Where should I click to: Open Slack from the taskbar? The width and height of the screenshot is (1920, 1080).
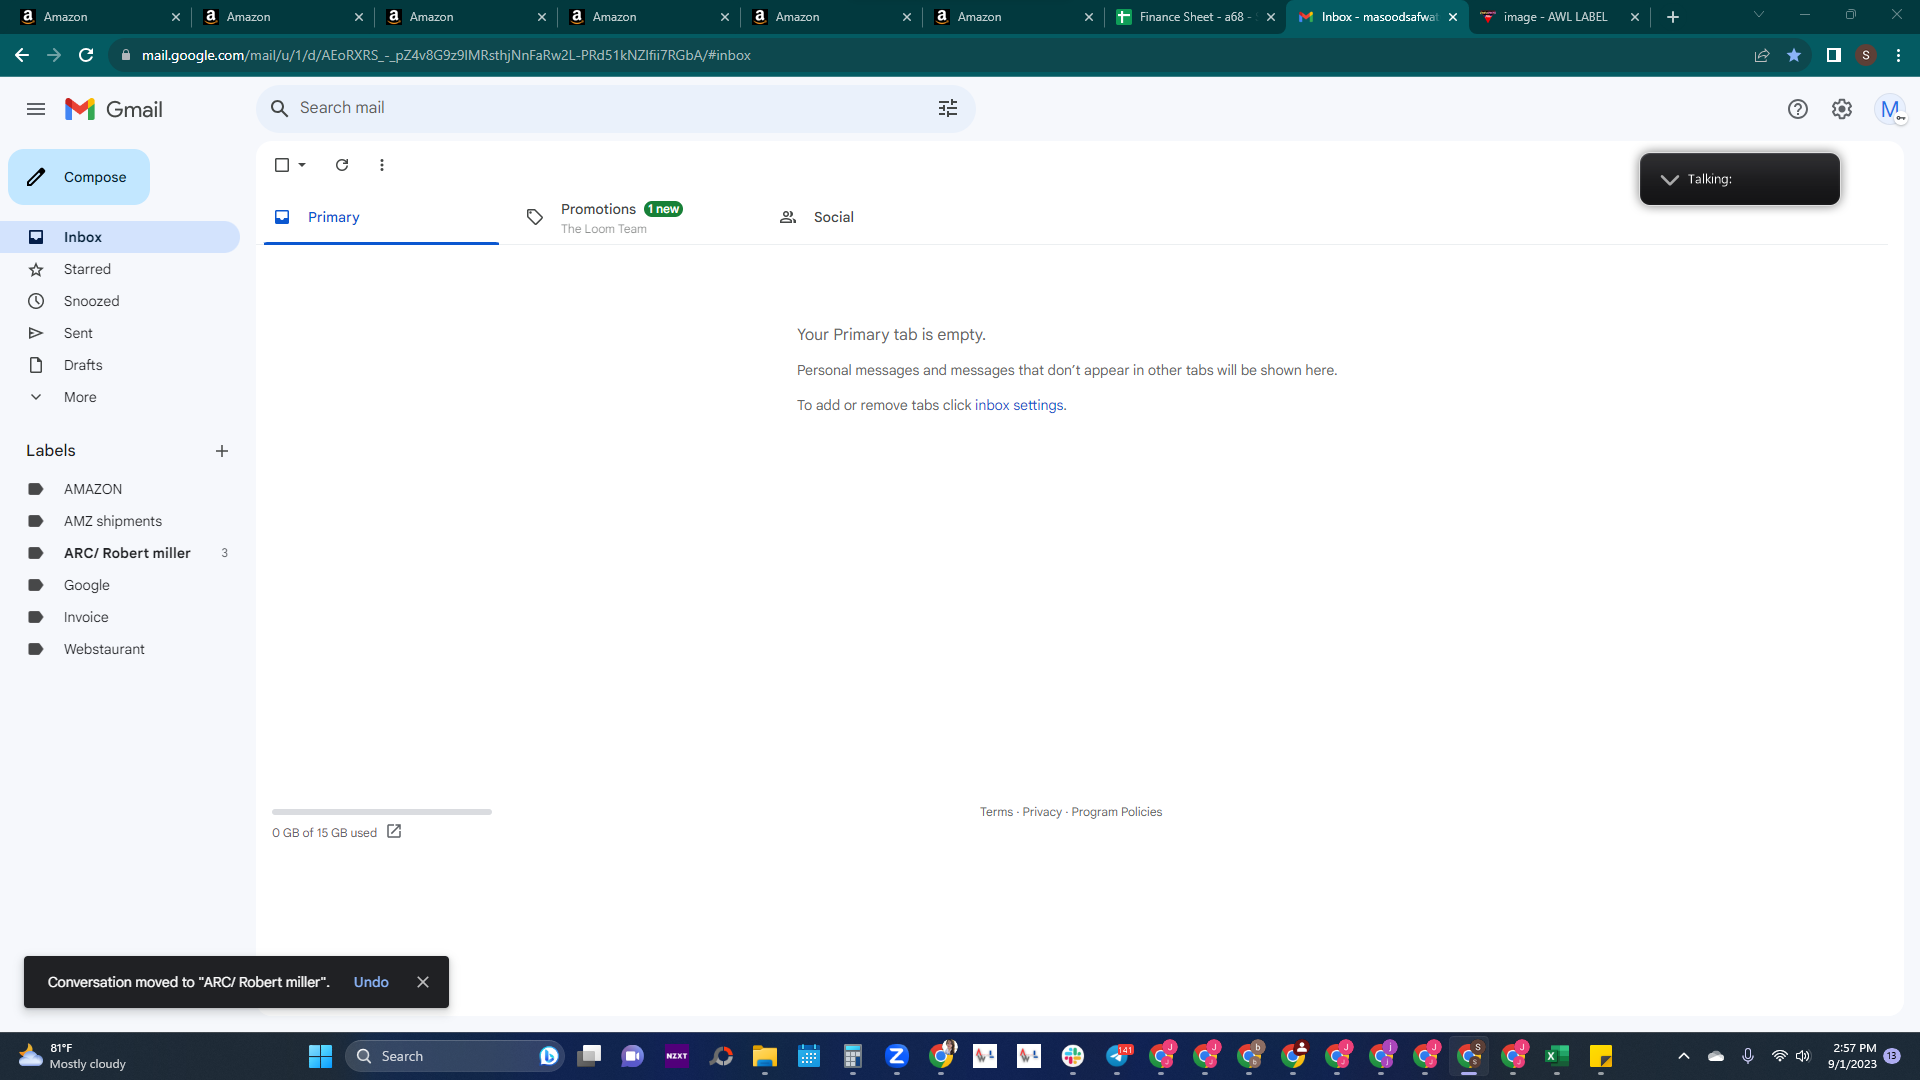1073,1056
